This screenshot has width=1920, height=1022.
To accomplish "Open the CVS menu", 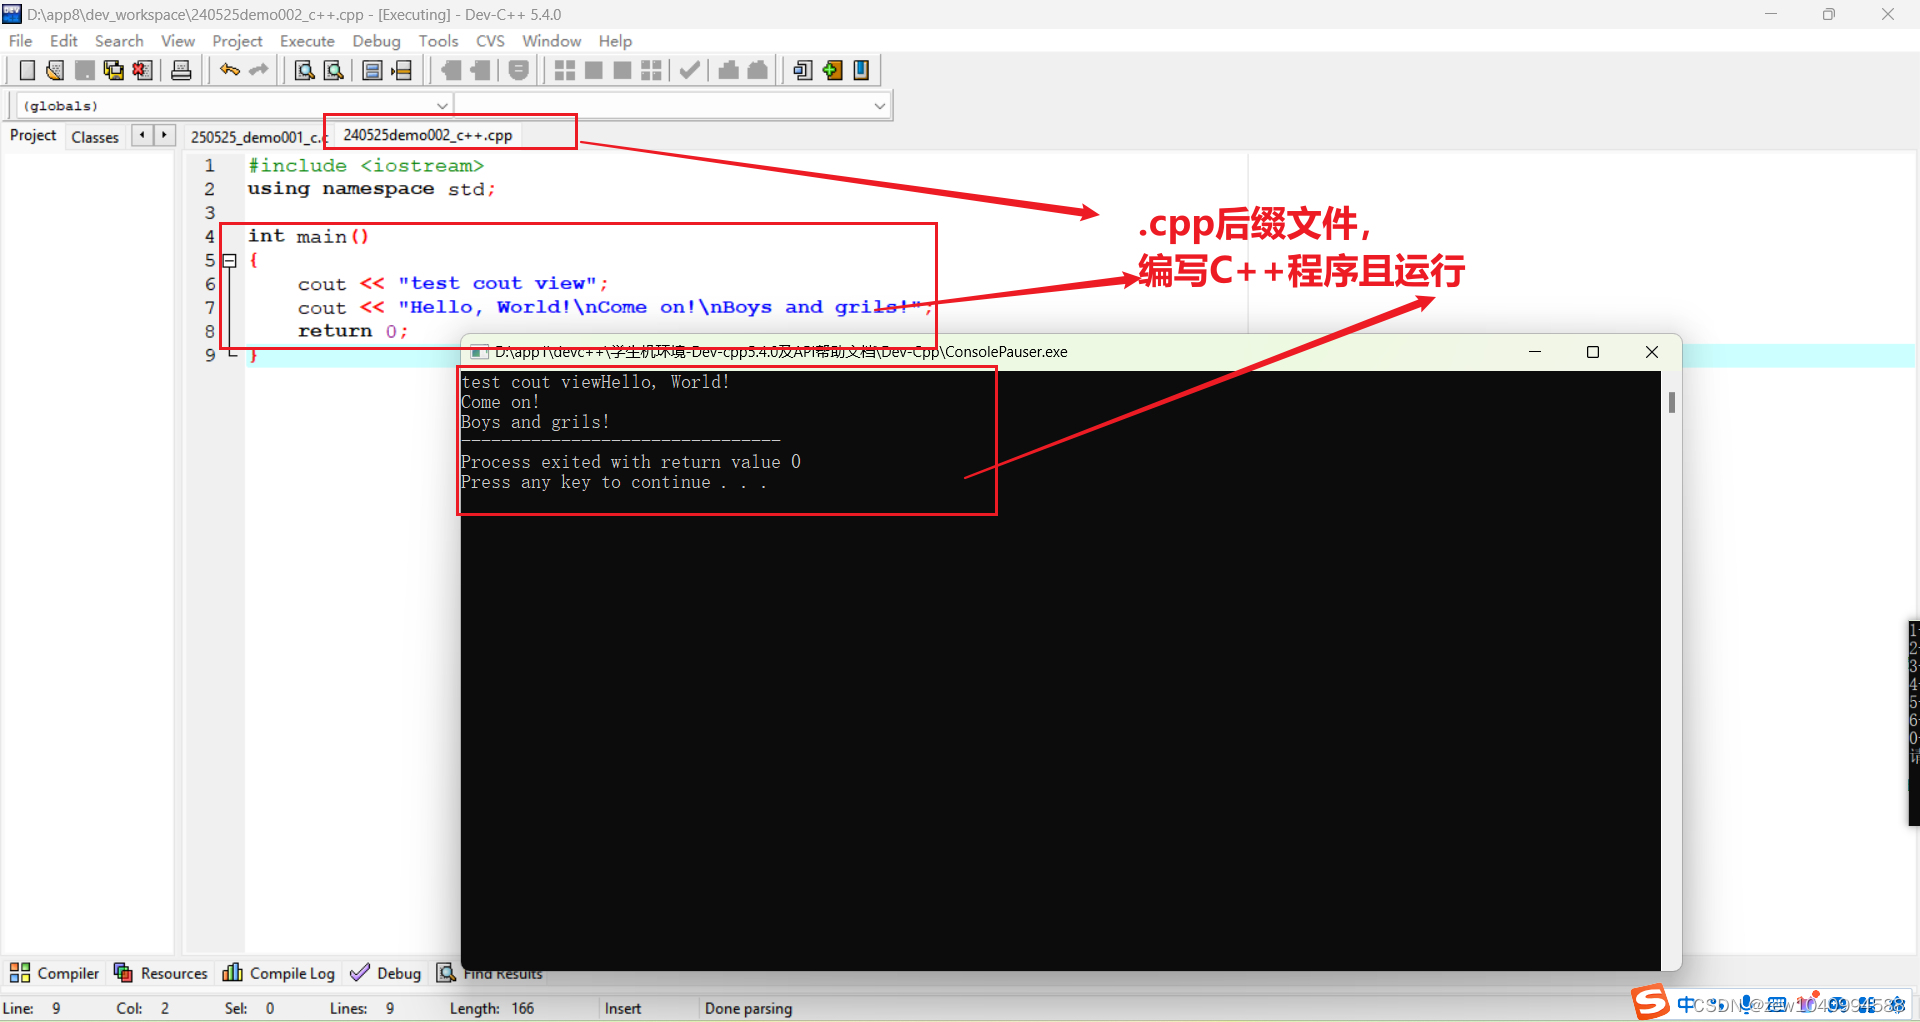I will coord(490,41).
